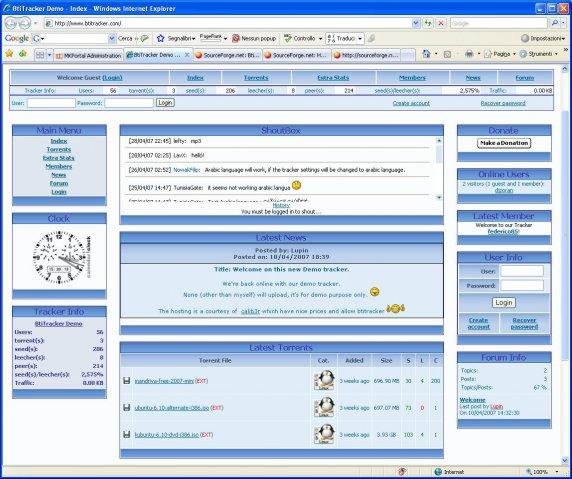Click the search magnifier icon in IE search box
Screen dimensions: 572x479
click(x=554, y=23)
